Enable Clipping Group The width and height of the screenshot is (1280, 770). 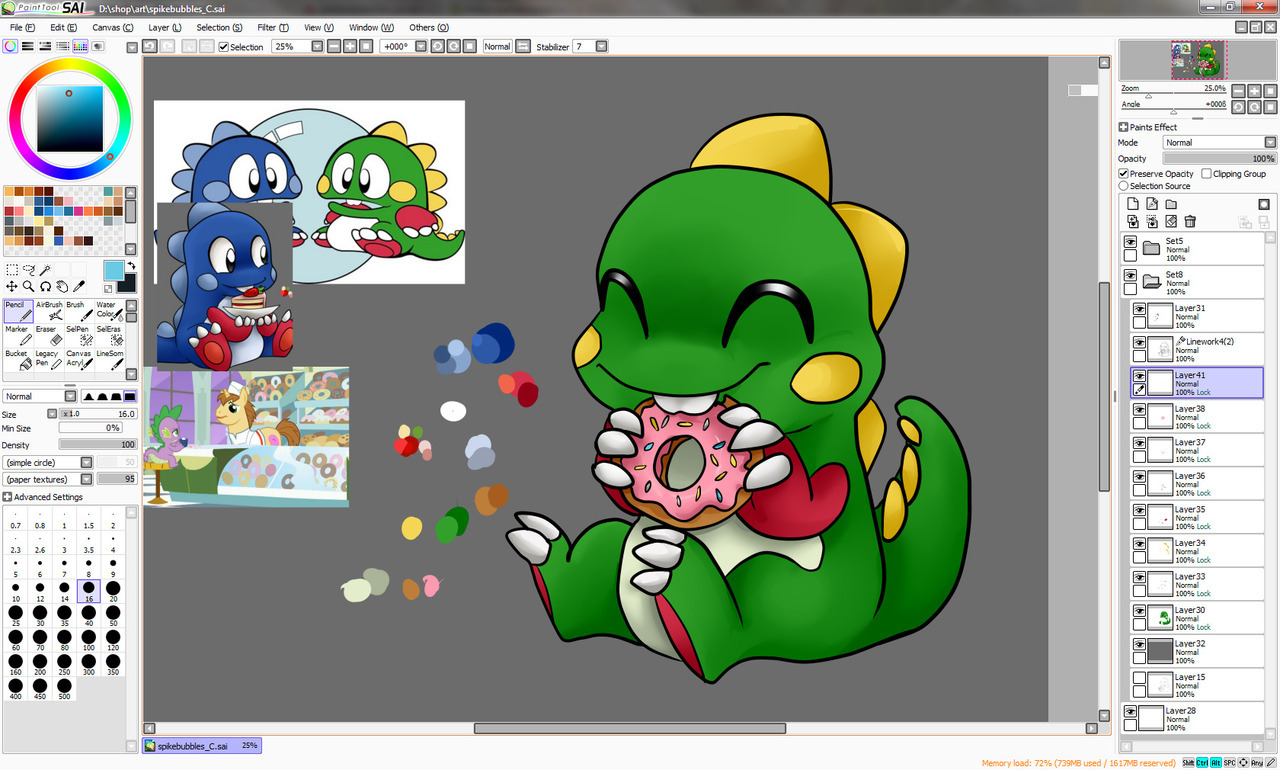pos(1207,174)
